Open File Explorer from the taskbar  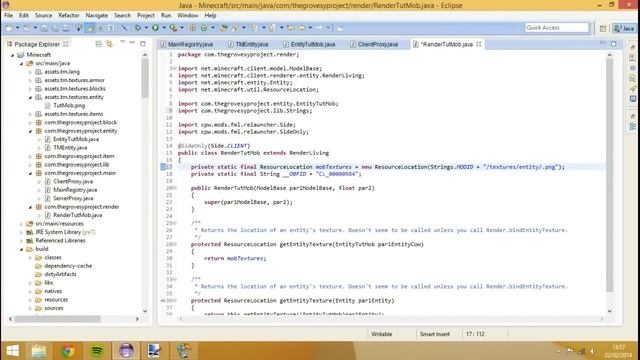tap(39, 351)
